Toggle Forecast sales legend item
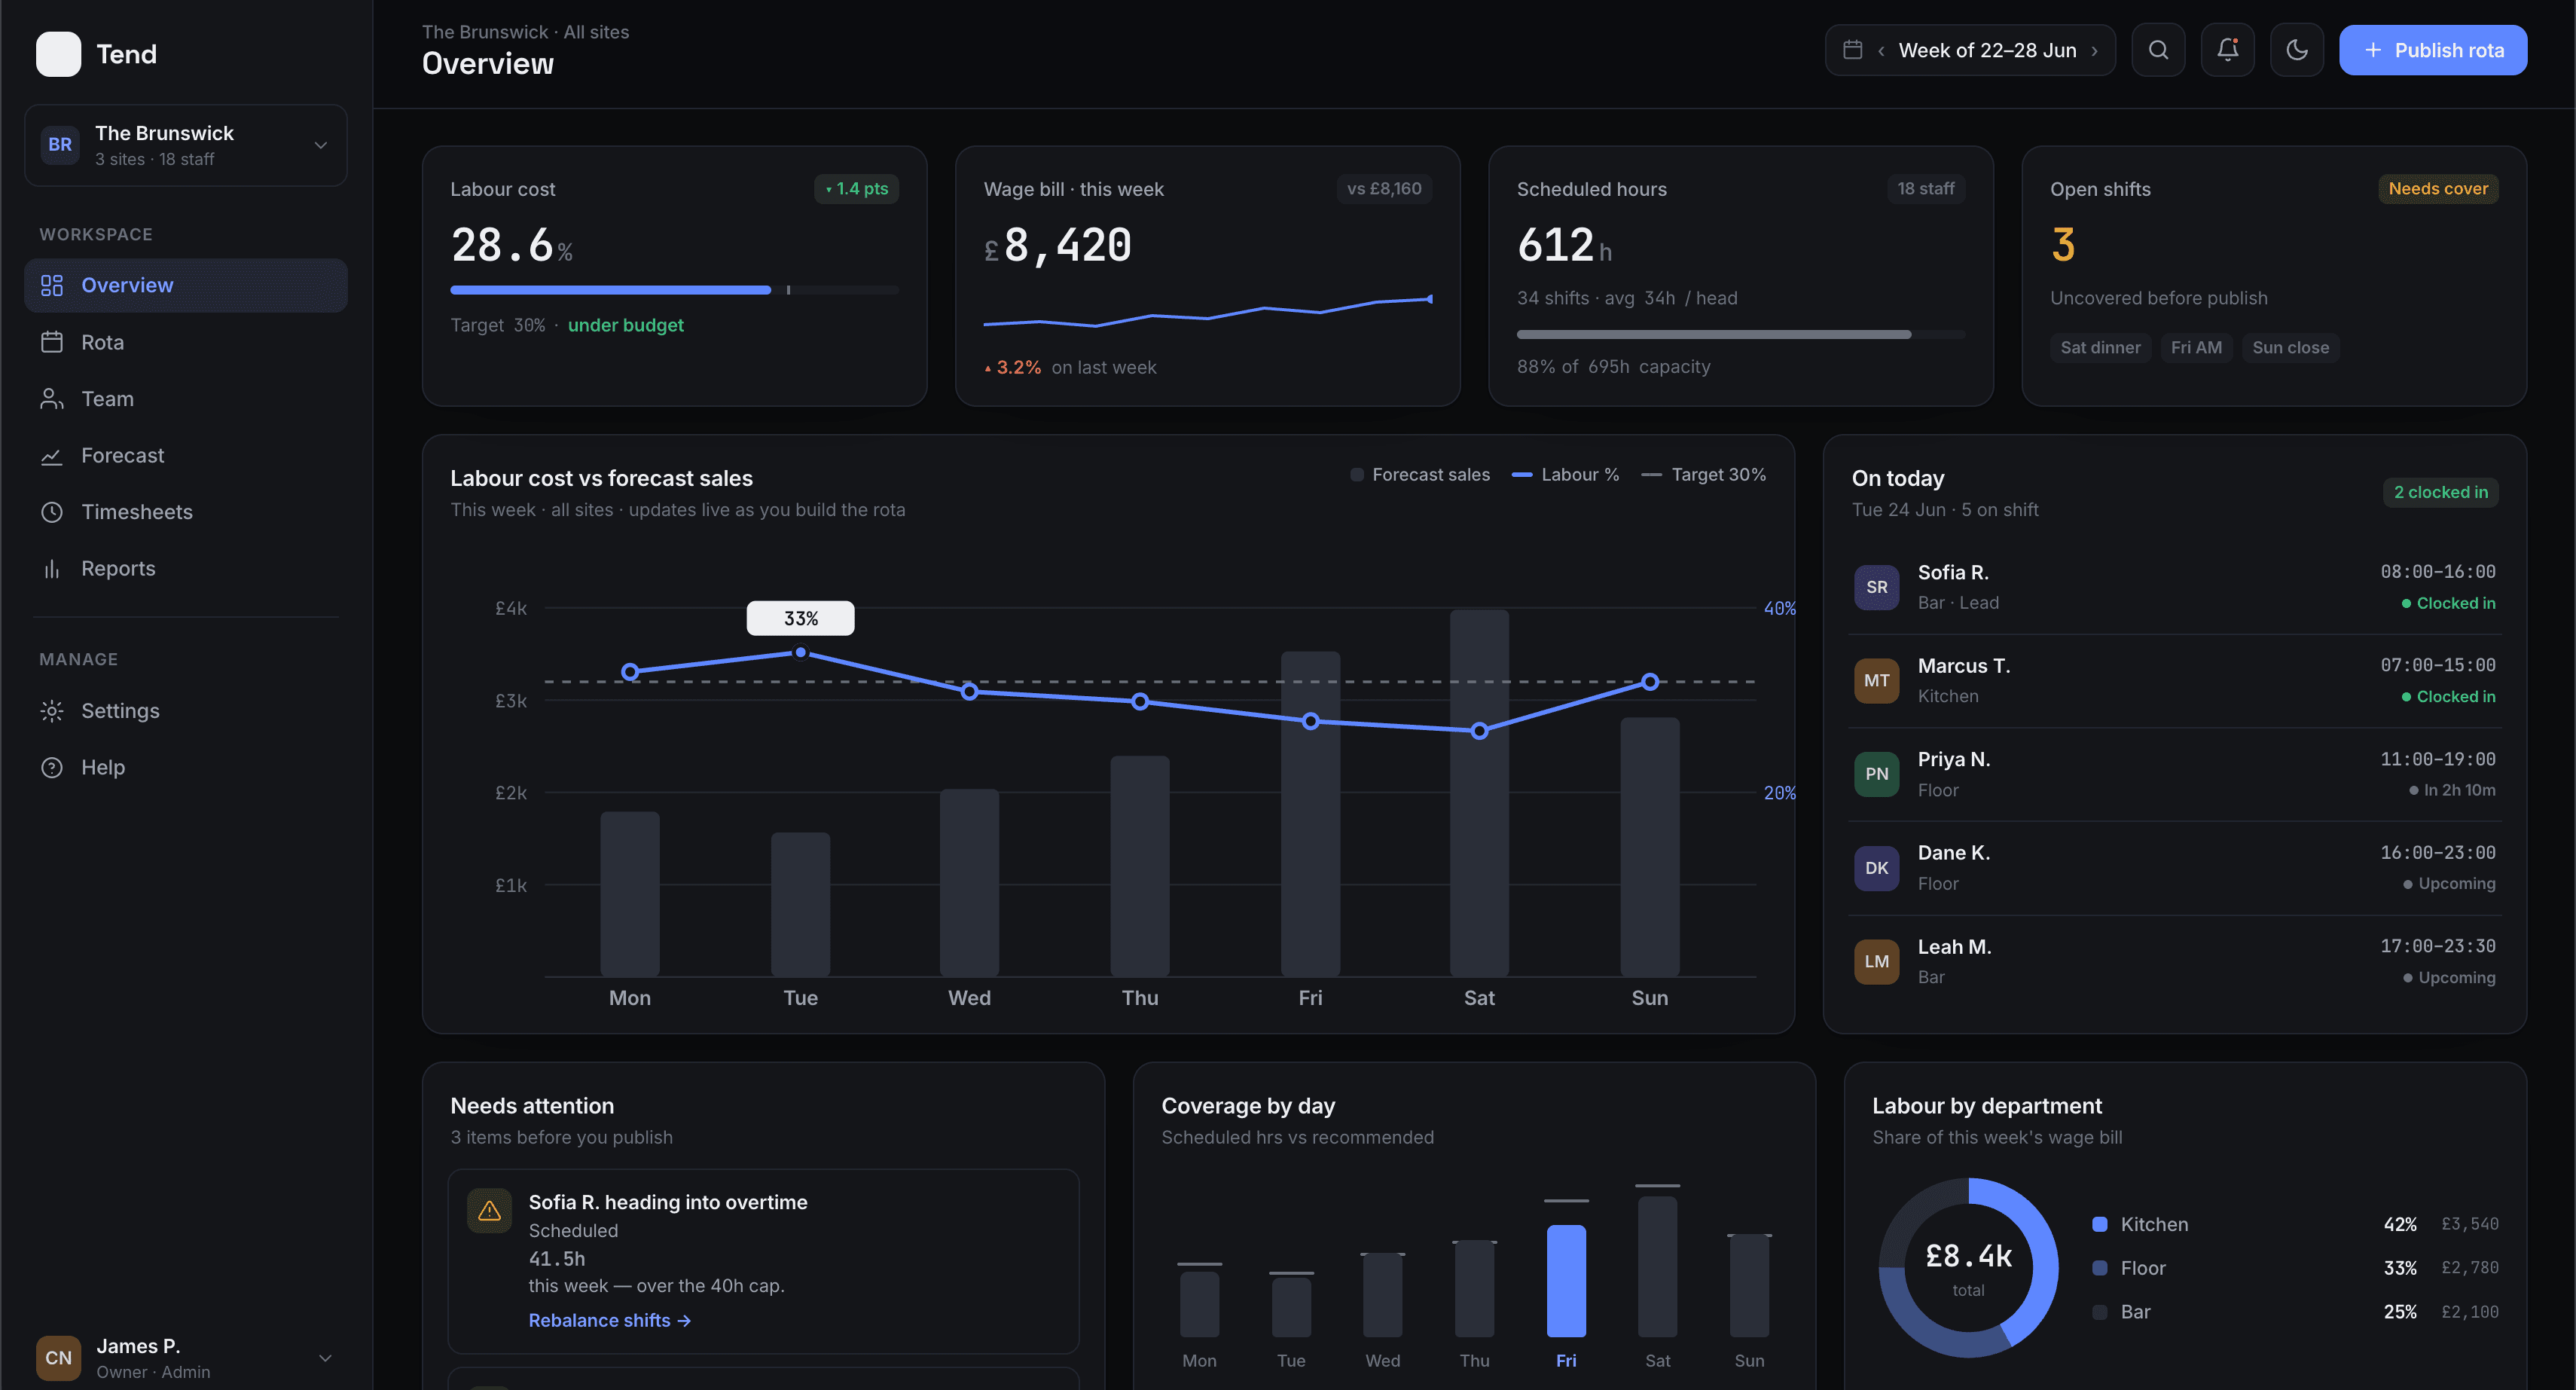 point(1420,474)
